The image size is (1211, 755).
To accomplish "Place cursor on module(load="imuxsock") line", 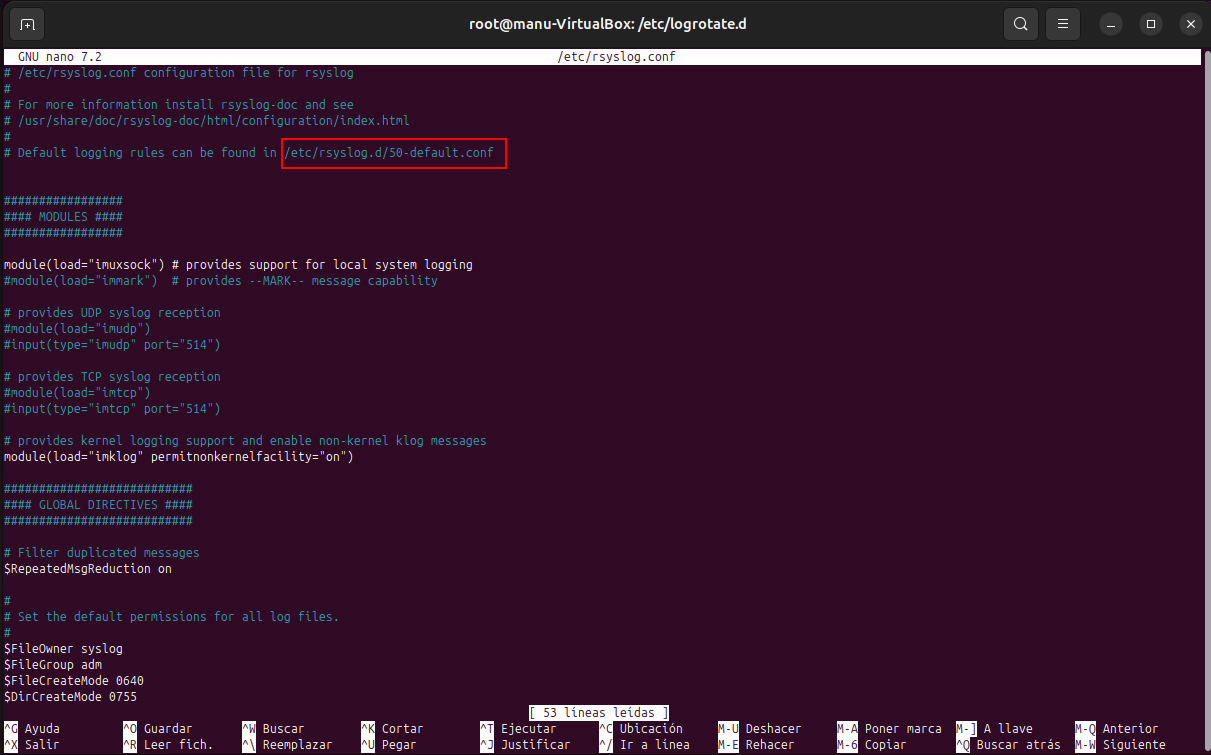I will pos(85,265).
